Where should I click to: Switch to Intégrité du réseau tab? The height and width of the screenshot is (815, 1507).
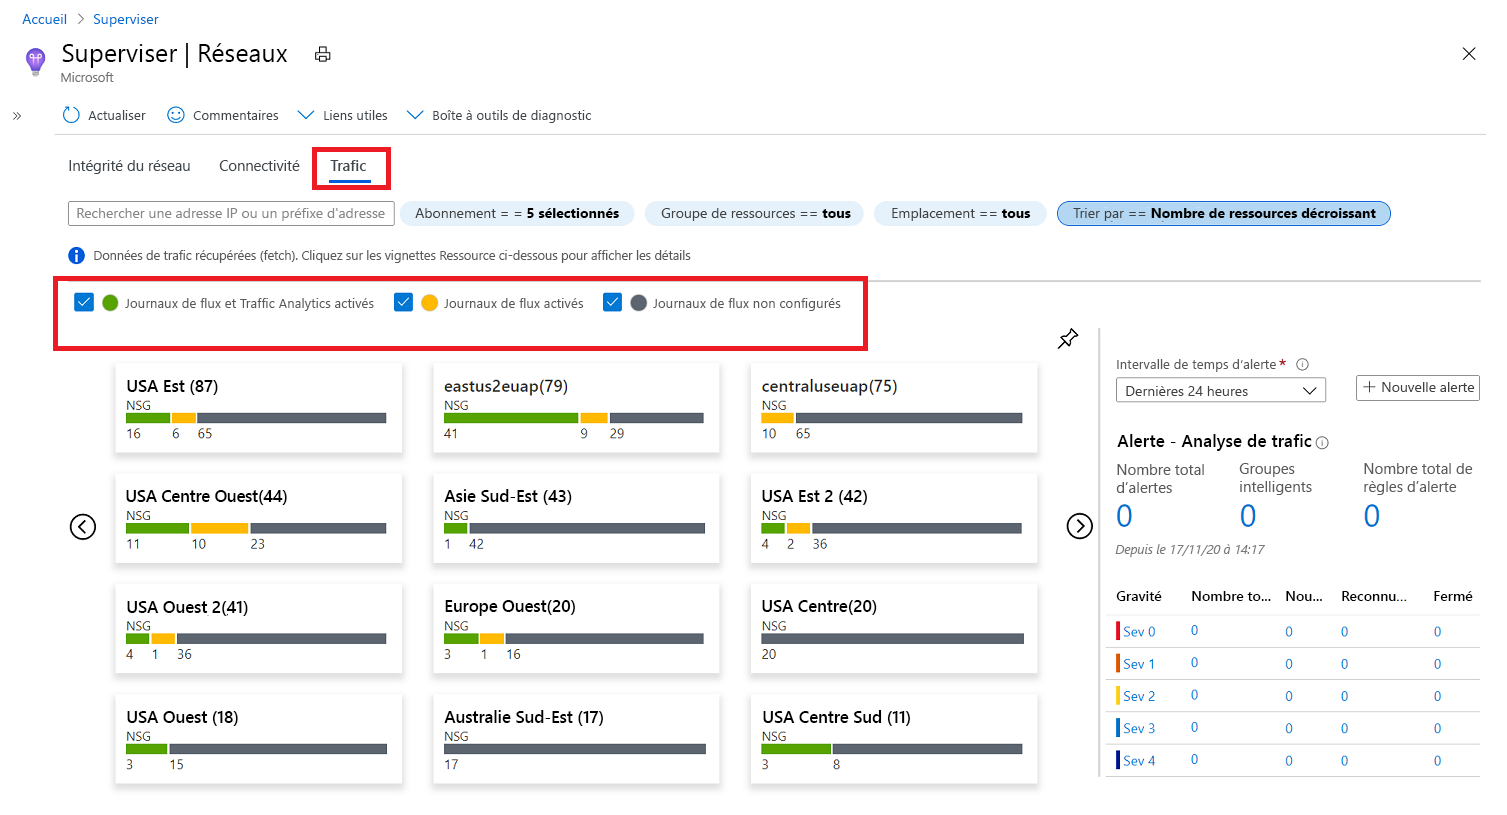click(x=129, y=166)
